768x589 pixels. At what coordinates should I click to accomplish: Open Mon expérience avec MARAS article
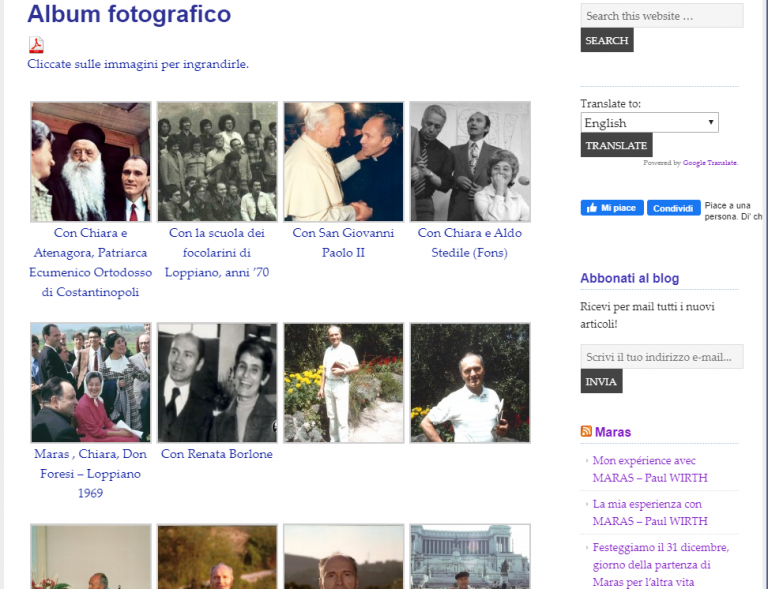coord(649,469)
